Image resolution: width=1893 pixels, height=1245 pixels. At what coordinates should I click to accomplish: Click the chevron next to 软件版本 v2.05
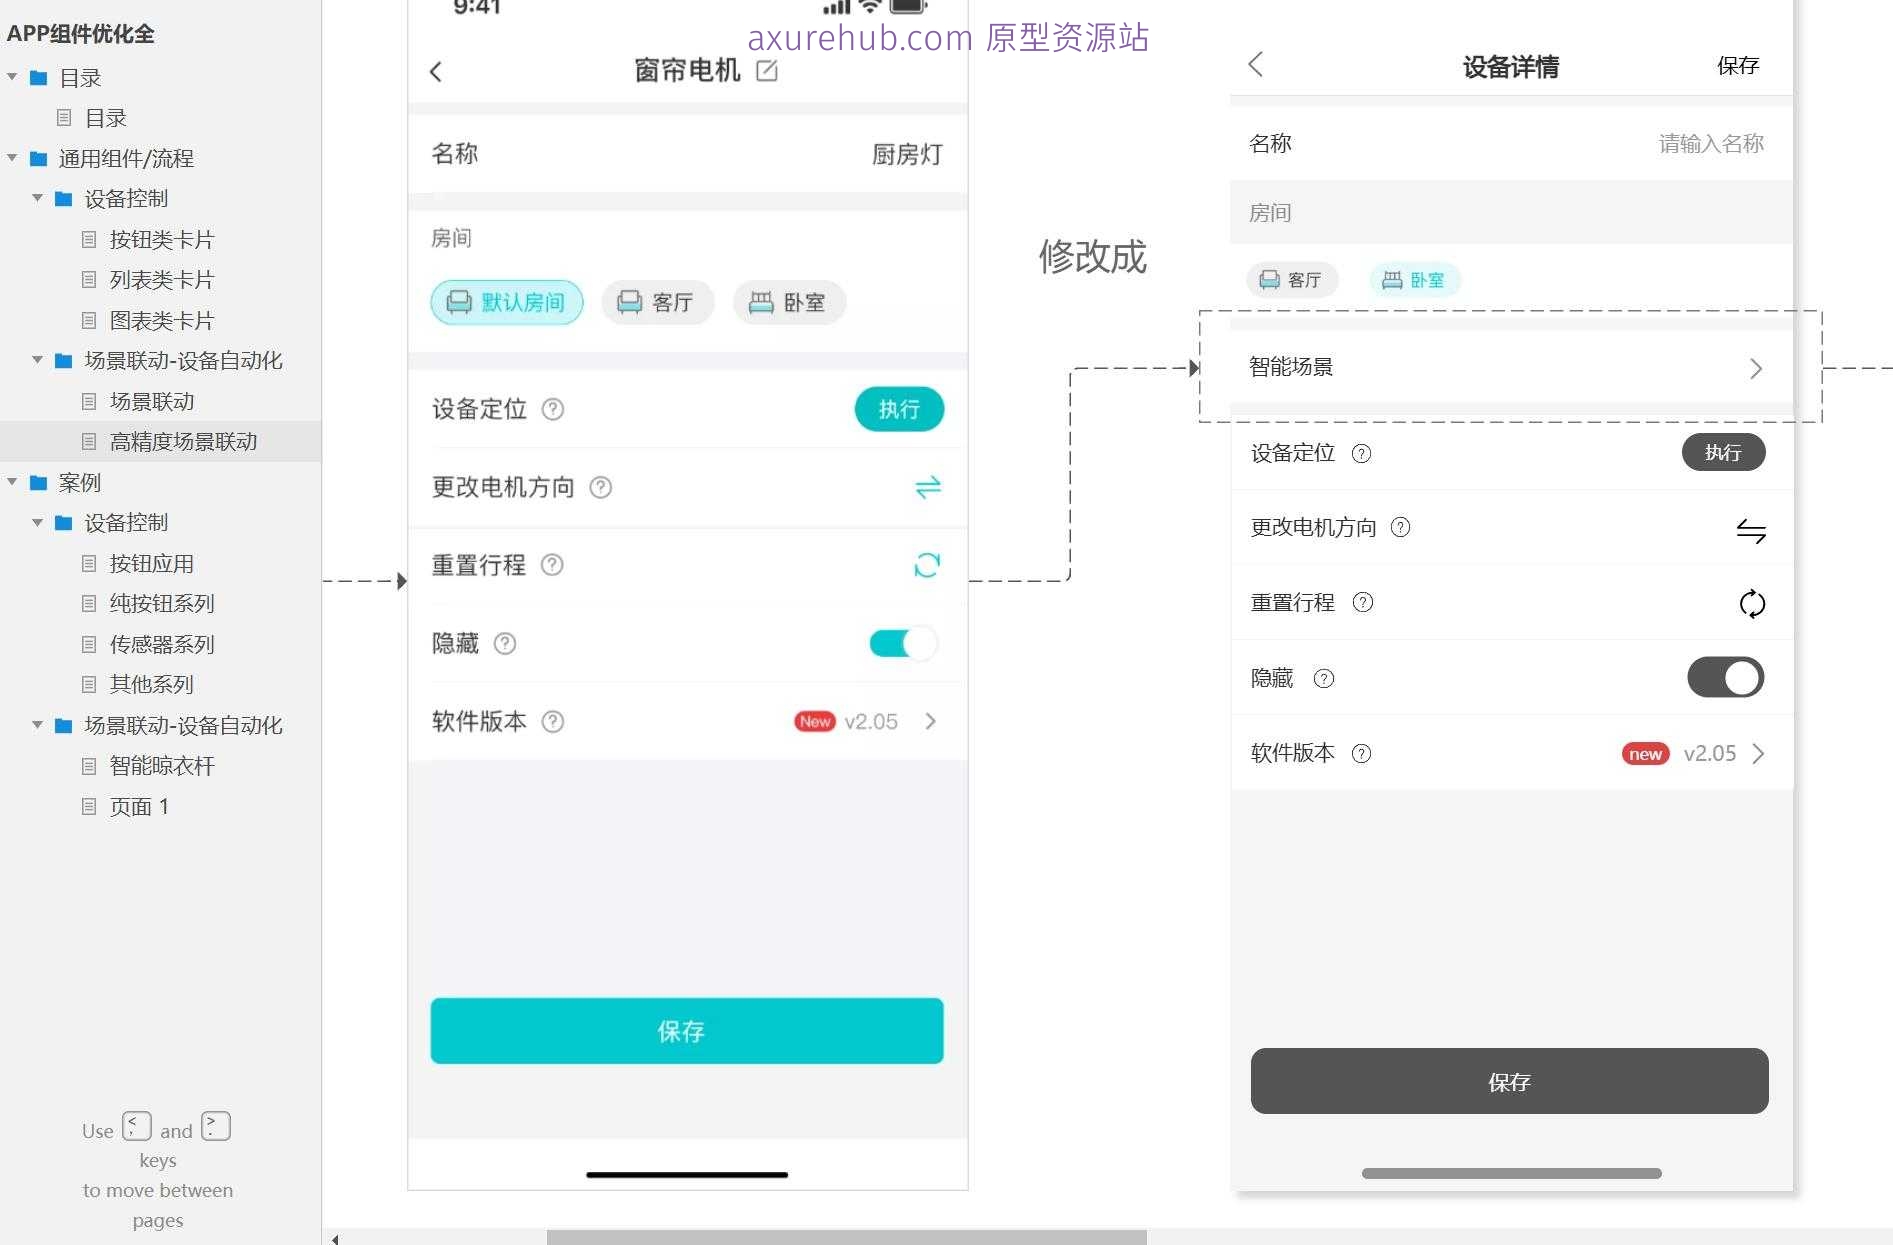click(x=931, y=721)
